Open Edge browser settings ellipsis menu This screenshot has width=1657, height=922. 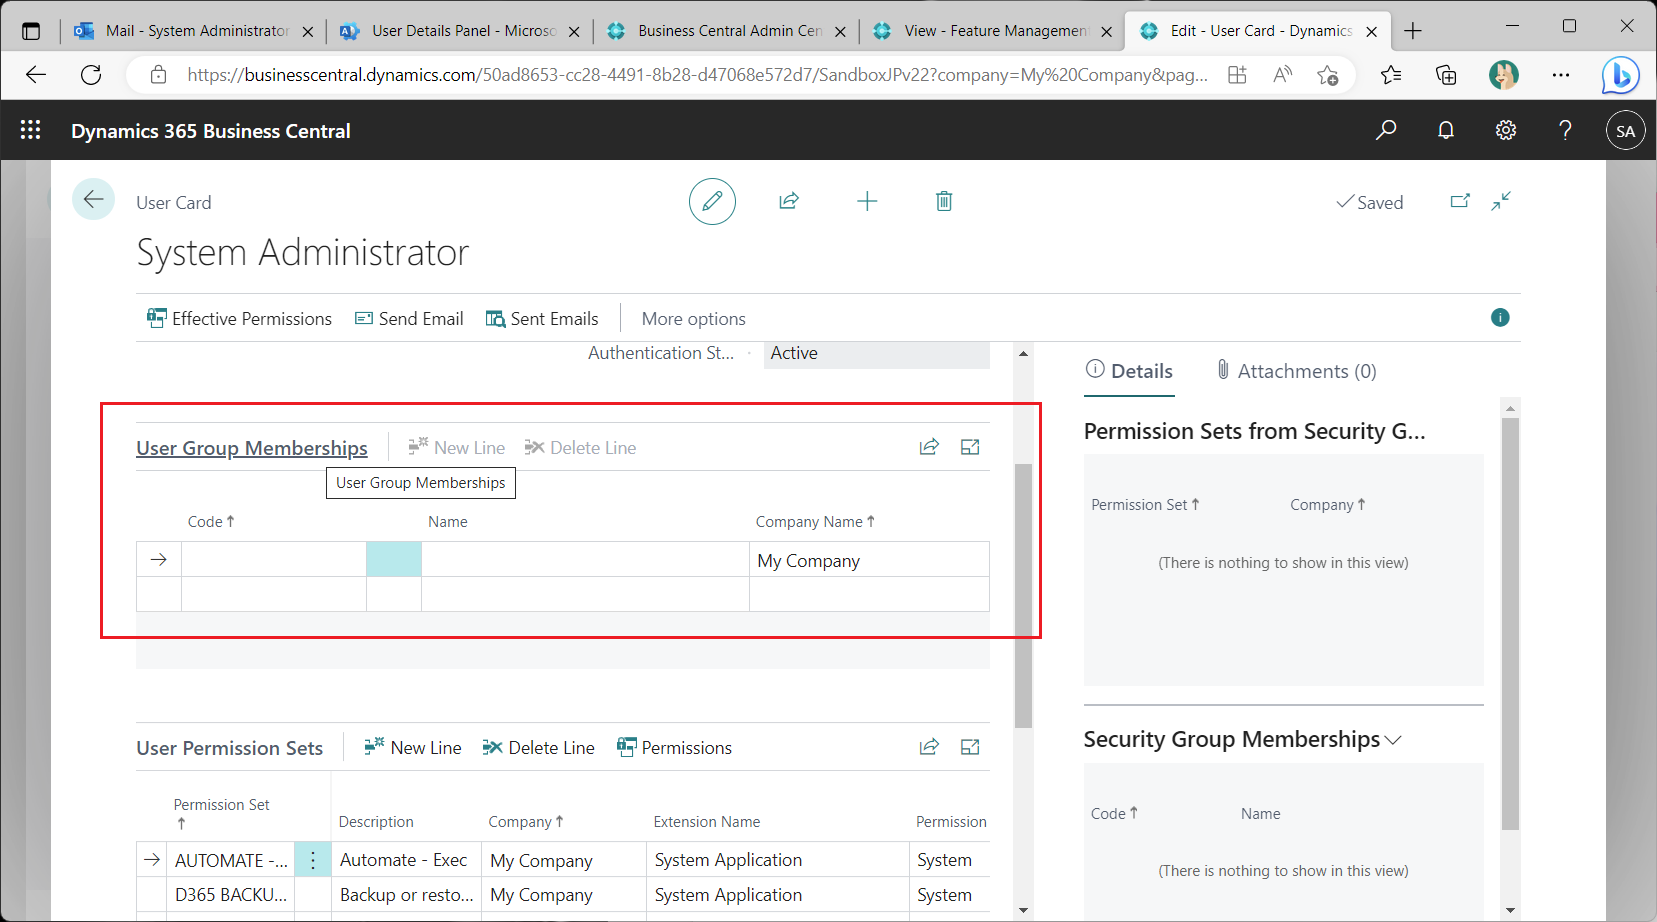click(1562, 74)
